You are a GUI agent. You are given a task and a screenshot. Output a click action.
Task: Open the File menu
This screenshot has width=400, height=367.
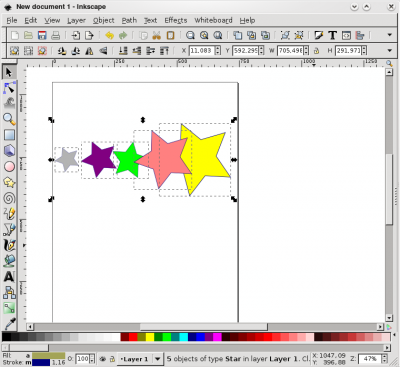pyautogui.click(x=12, y=20)
